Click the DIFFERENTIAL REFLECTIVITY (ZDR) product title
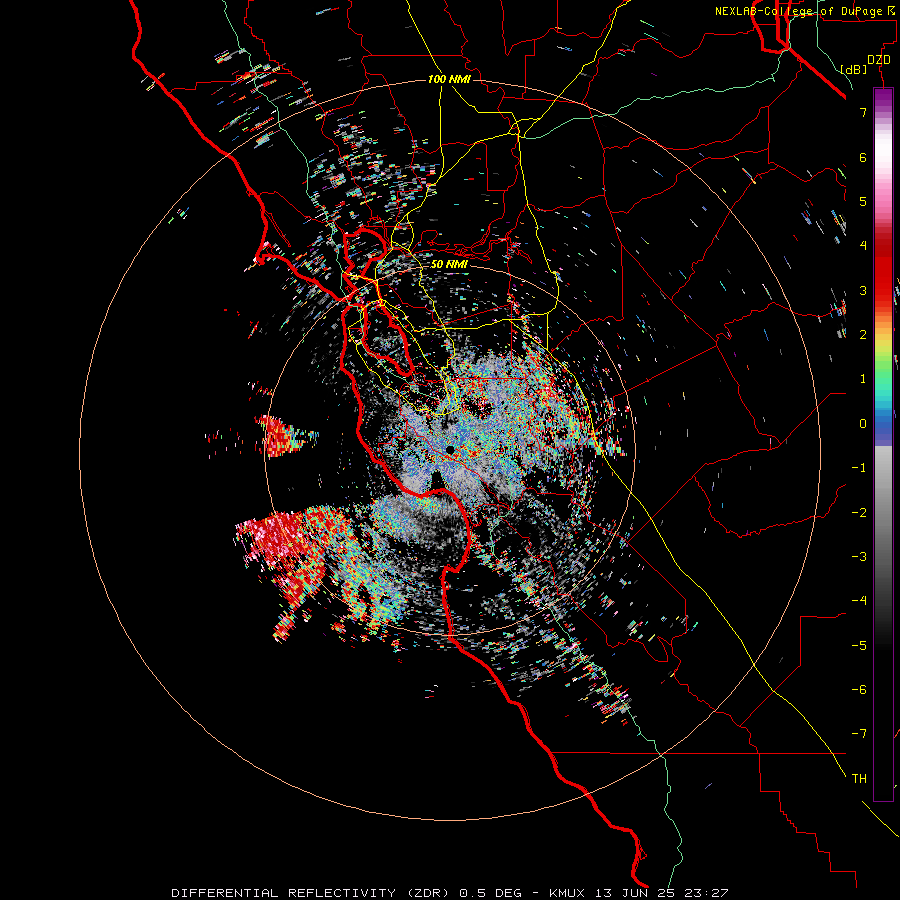This screenshot has width=900, height=900. pos(312,893)
